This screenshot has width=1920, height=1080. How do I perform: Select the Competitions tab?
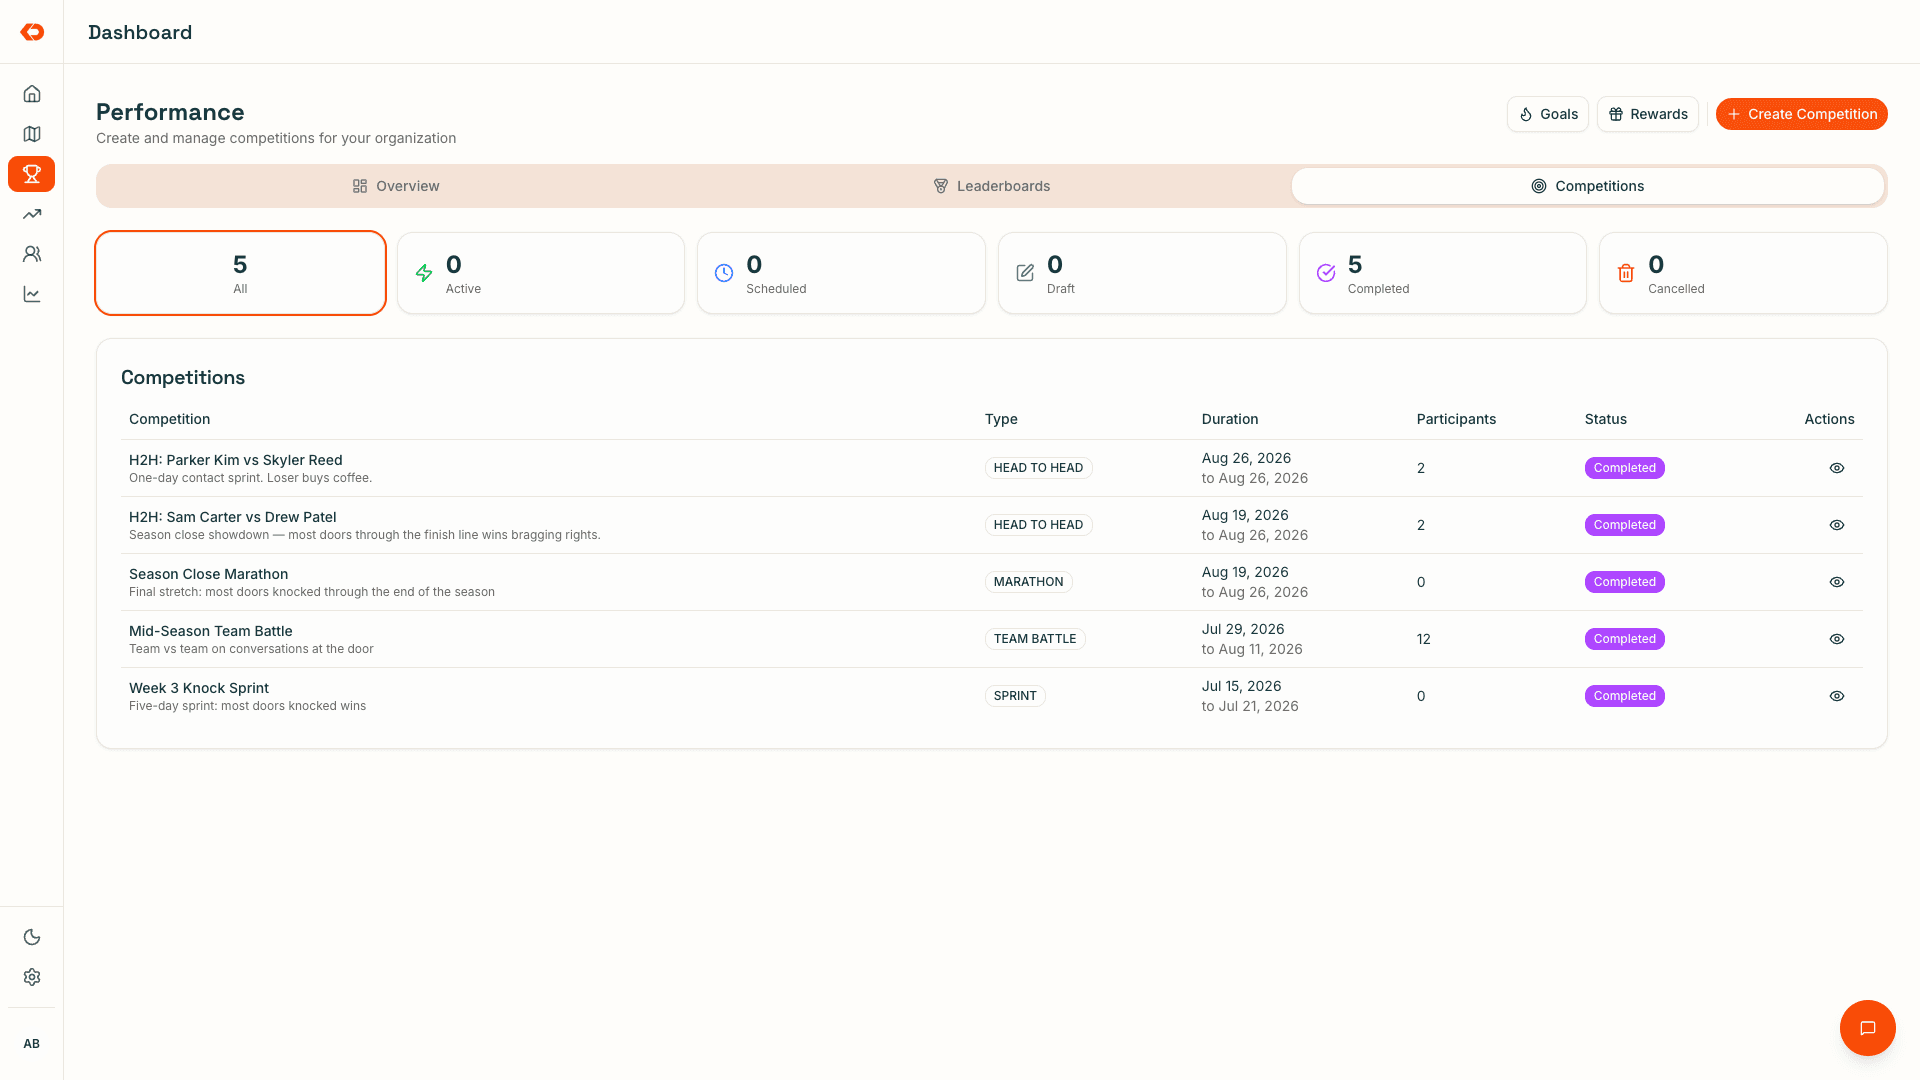coord(1588,186)
